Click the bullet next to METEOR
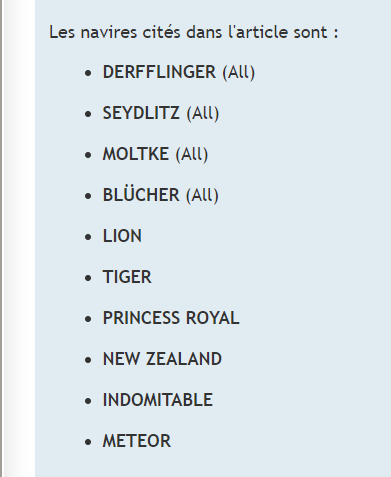This screenshot has height=477, width=391. click(x=88, y=442)
